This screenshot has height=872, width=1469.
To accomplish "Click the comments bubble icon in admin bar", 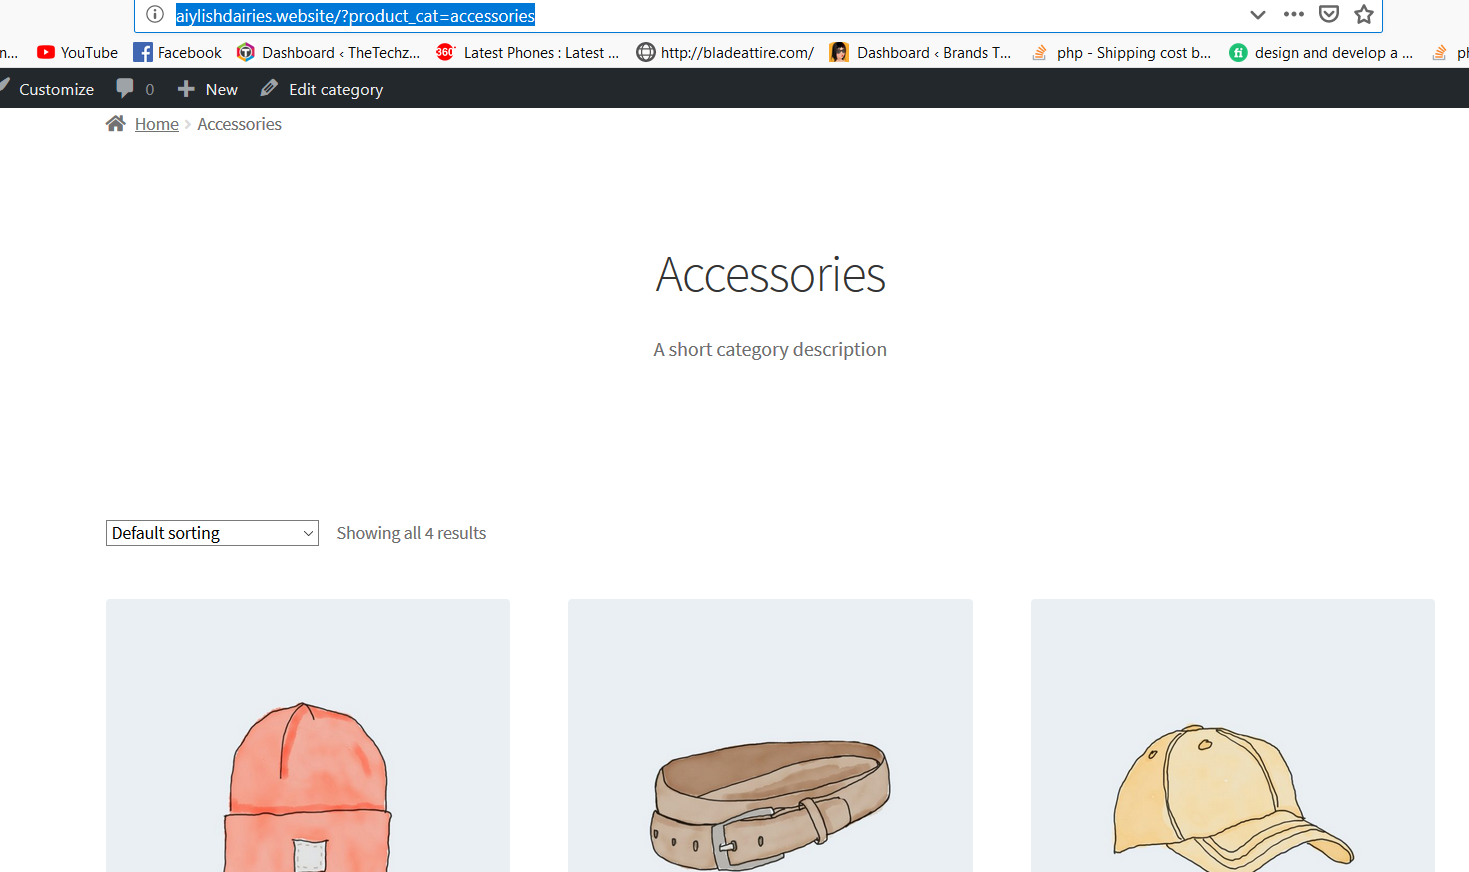I will tap(125, 88).
